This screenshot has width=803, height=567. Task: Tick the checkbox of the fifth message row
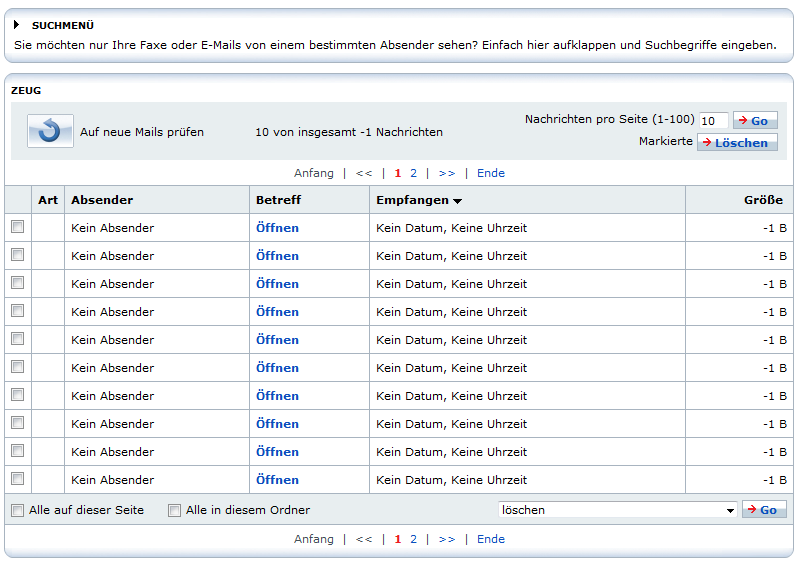(18, 339)
